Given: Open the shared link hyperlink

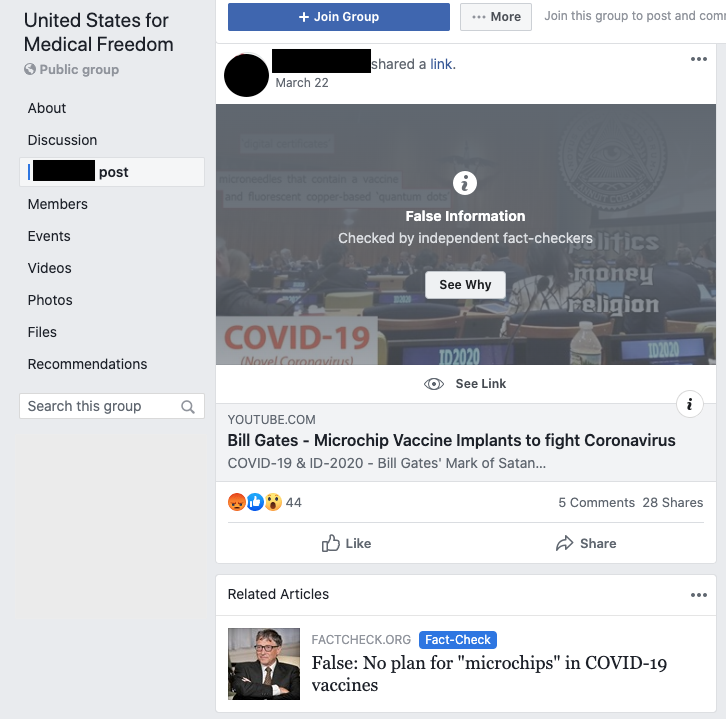Looking at the screenshot, I should tap(441, 64).
